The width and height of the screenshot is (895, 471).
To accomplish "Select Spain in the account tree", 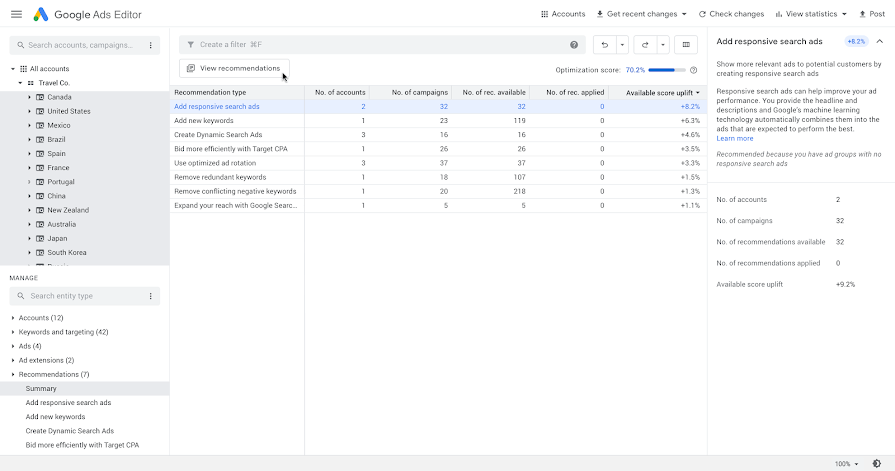I will pos(57,154).
